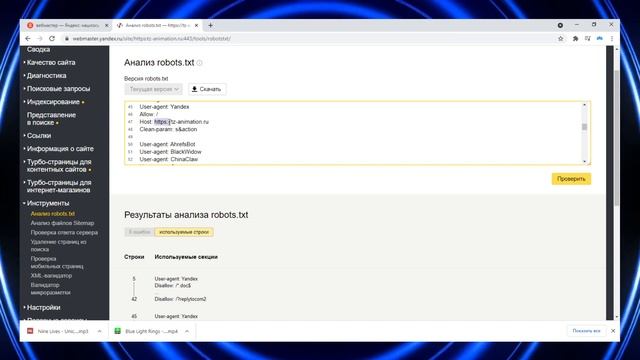The image size is (640, 360).
Task: Go forward using the browser forward arrow
Action: [x=40, y=38]
